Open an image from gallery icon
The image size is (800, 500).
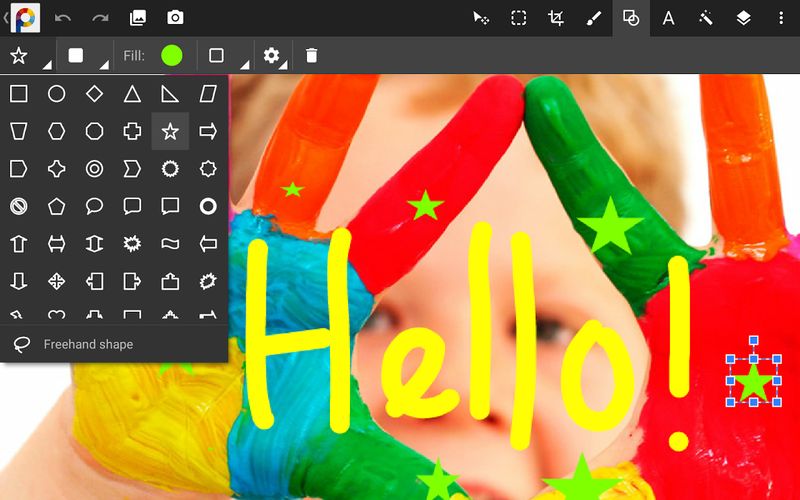tap(138, 18)
